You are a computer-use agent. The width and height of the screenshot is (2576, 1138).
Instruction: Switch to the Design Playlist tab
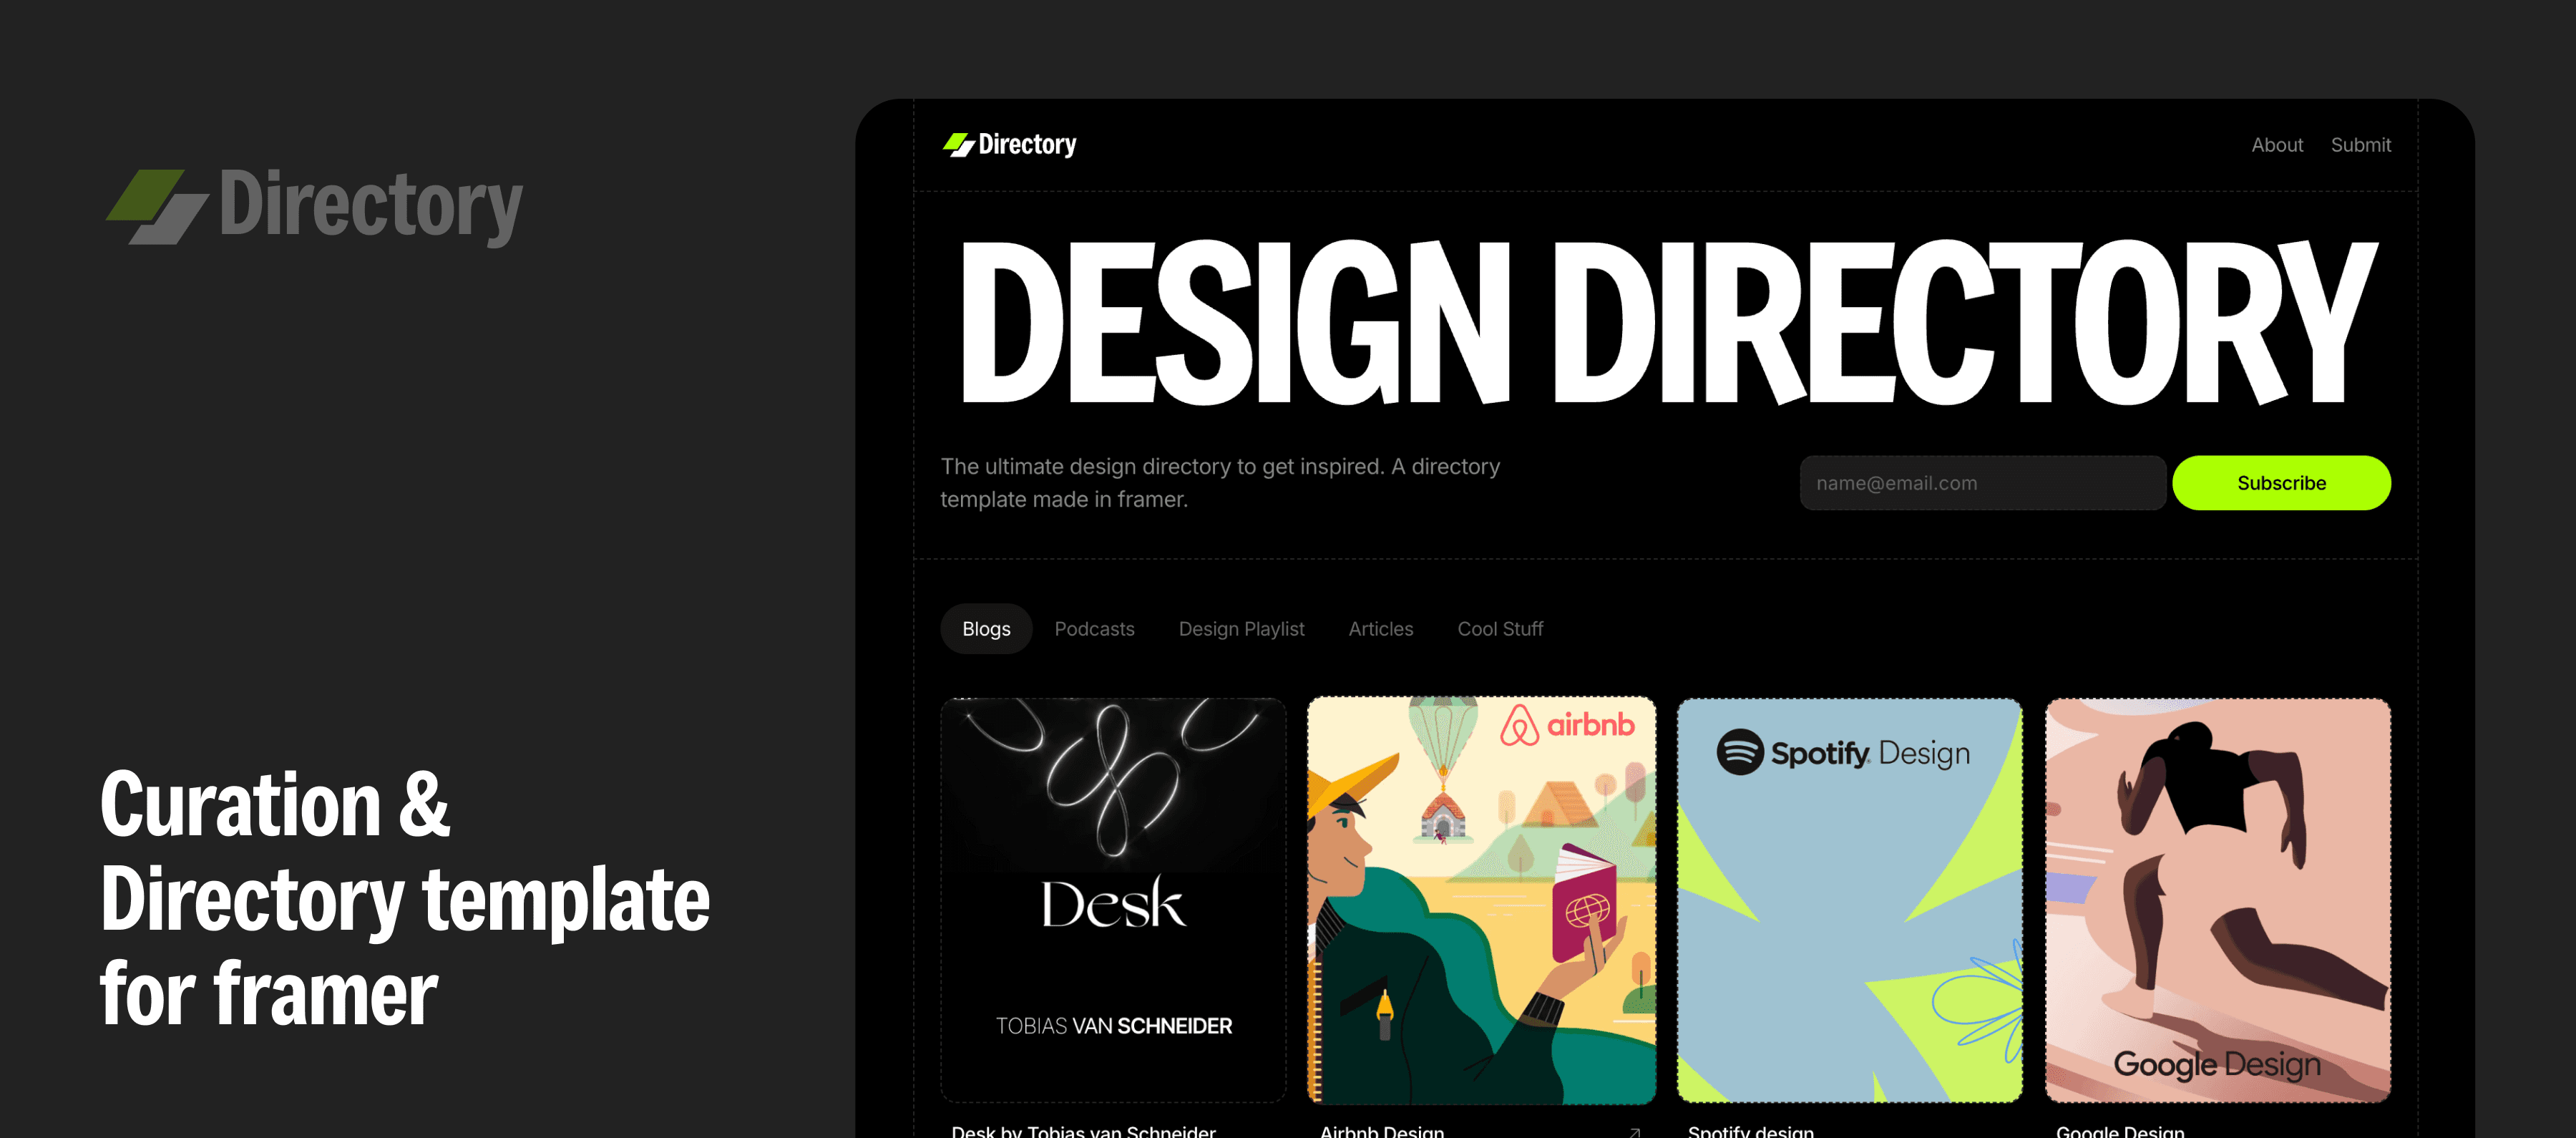[1241, 629]
